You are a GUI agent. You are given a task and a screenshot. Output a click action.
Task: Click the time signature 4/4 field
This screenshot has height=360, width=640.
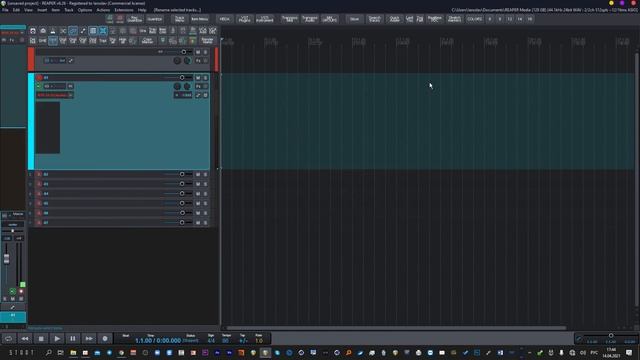211,340
